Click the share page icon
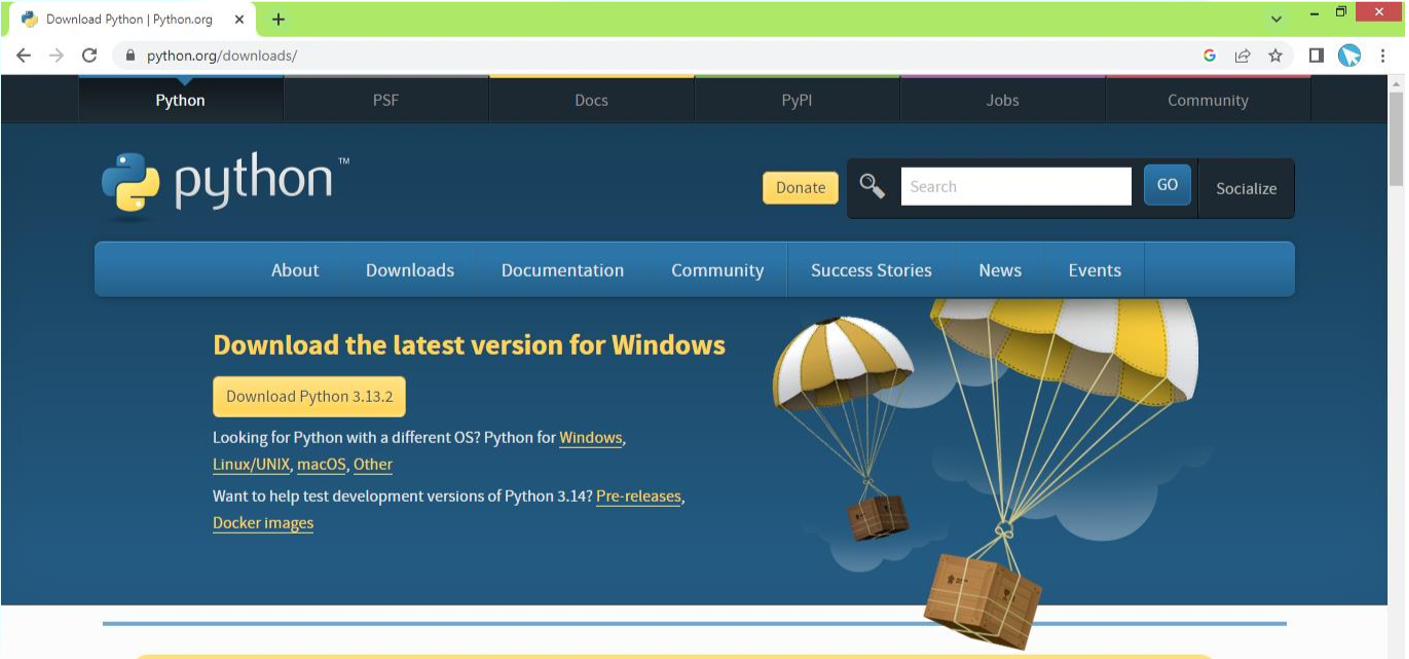Image resolution: width=1409 pixels, height=659 pixels. point(1242,56)
